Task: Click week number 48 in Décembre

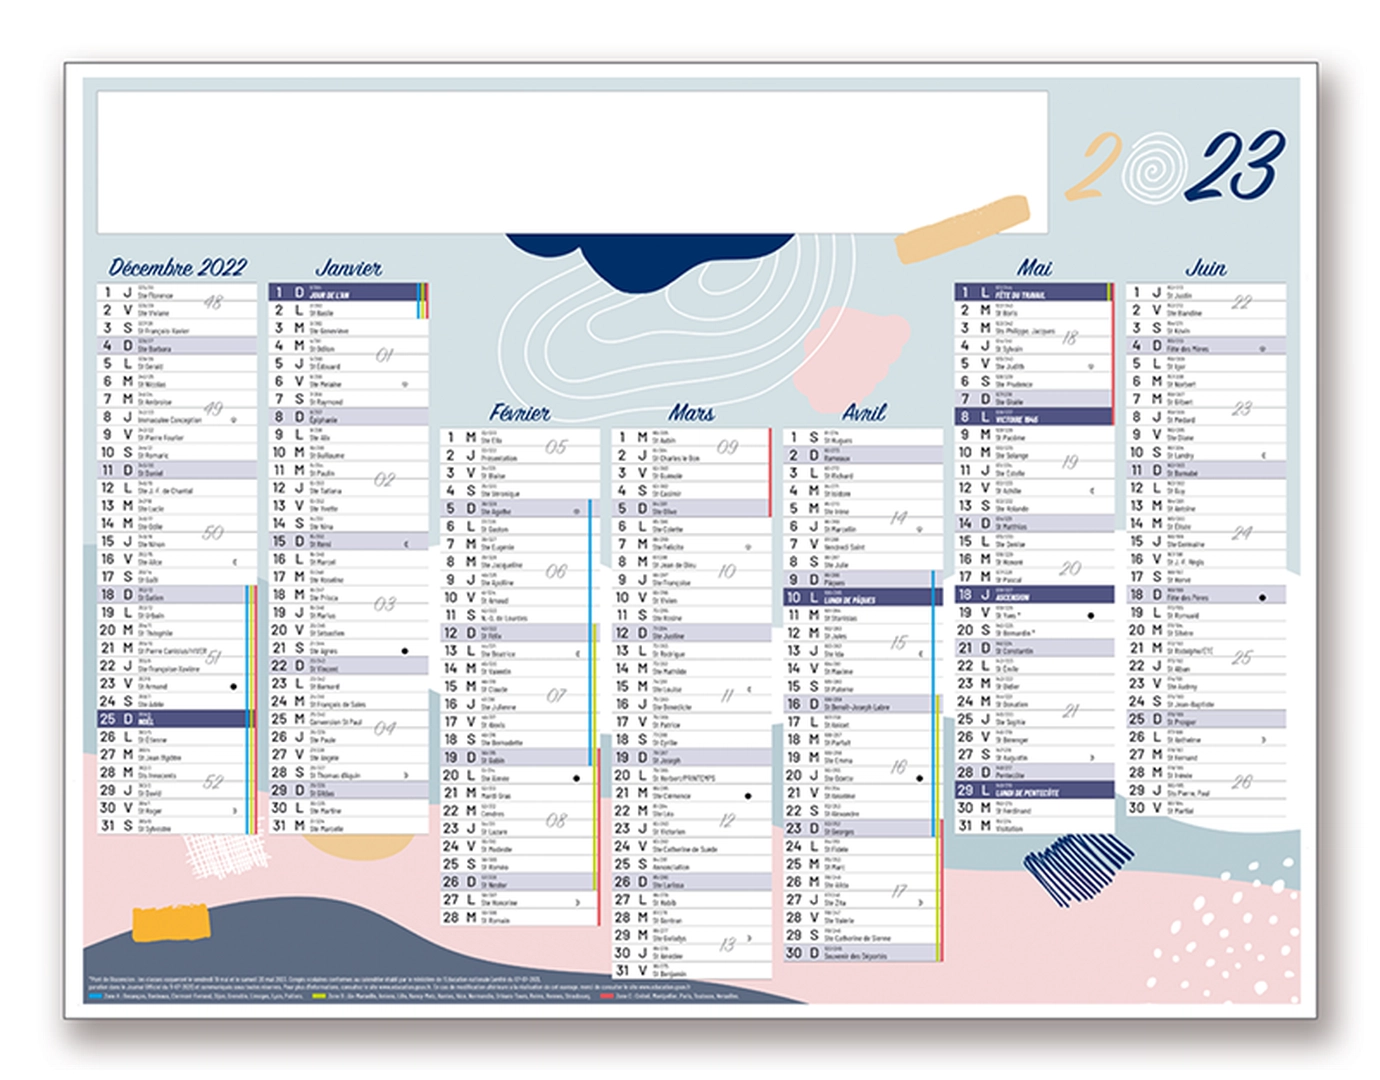Action: 213,302
